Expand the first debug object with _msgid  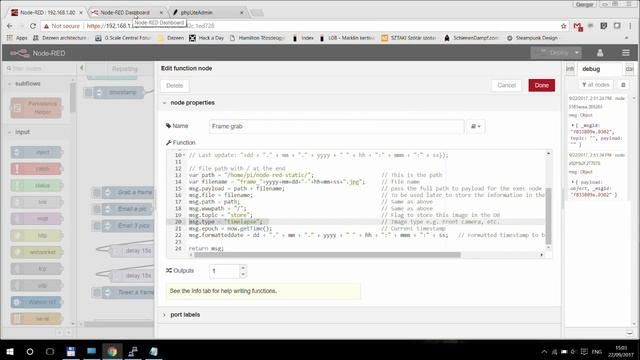pos(572,125)
